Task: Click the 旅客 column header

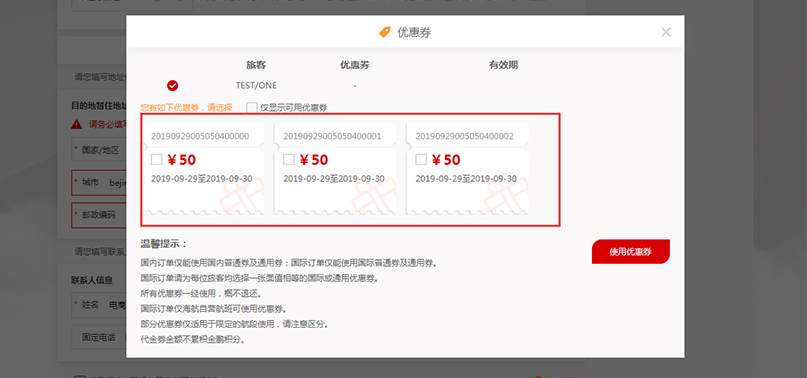Action: click(x=256, y=65)
